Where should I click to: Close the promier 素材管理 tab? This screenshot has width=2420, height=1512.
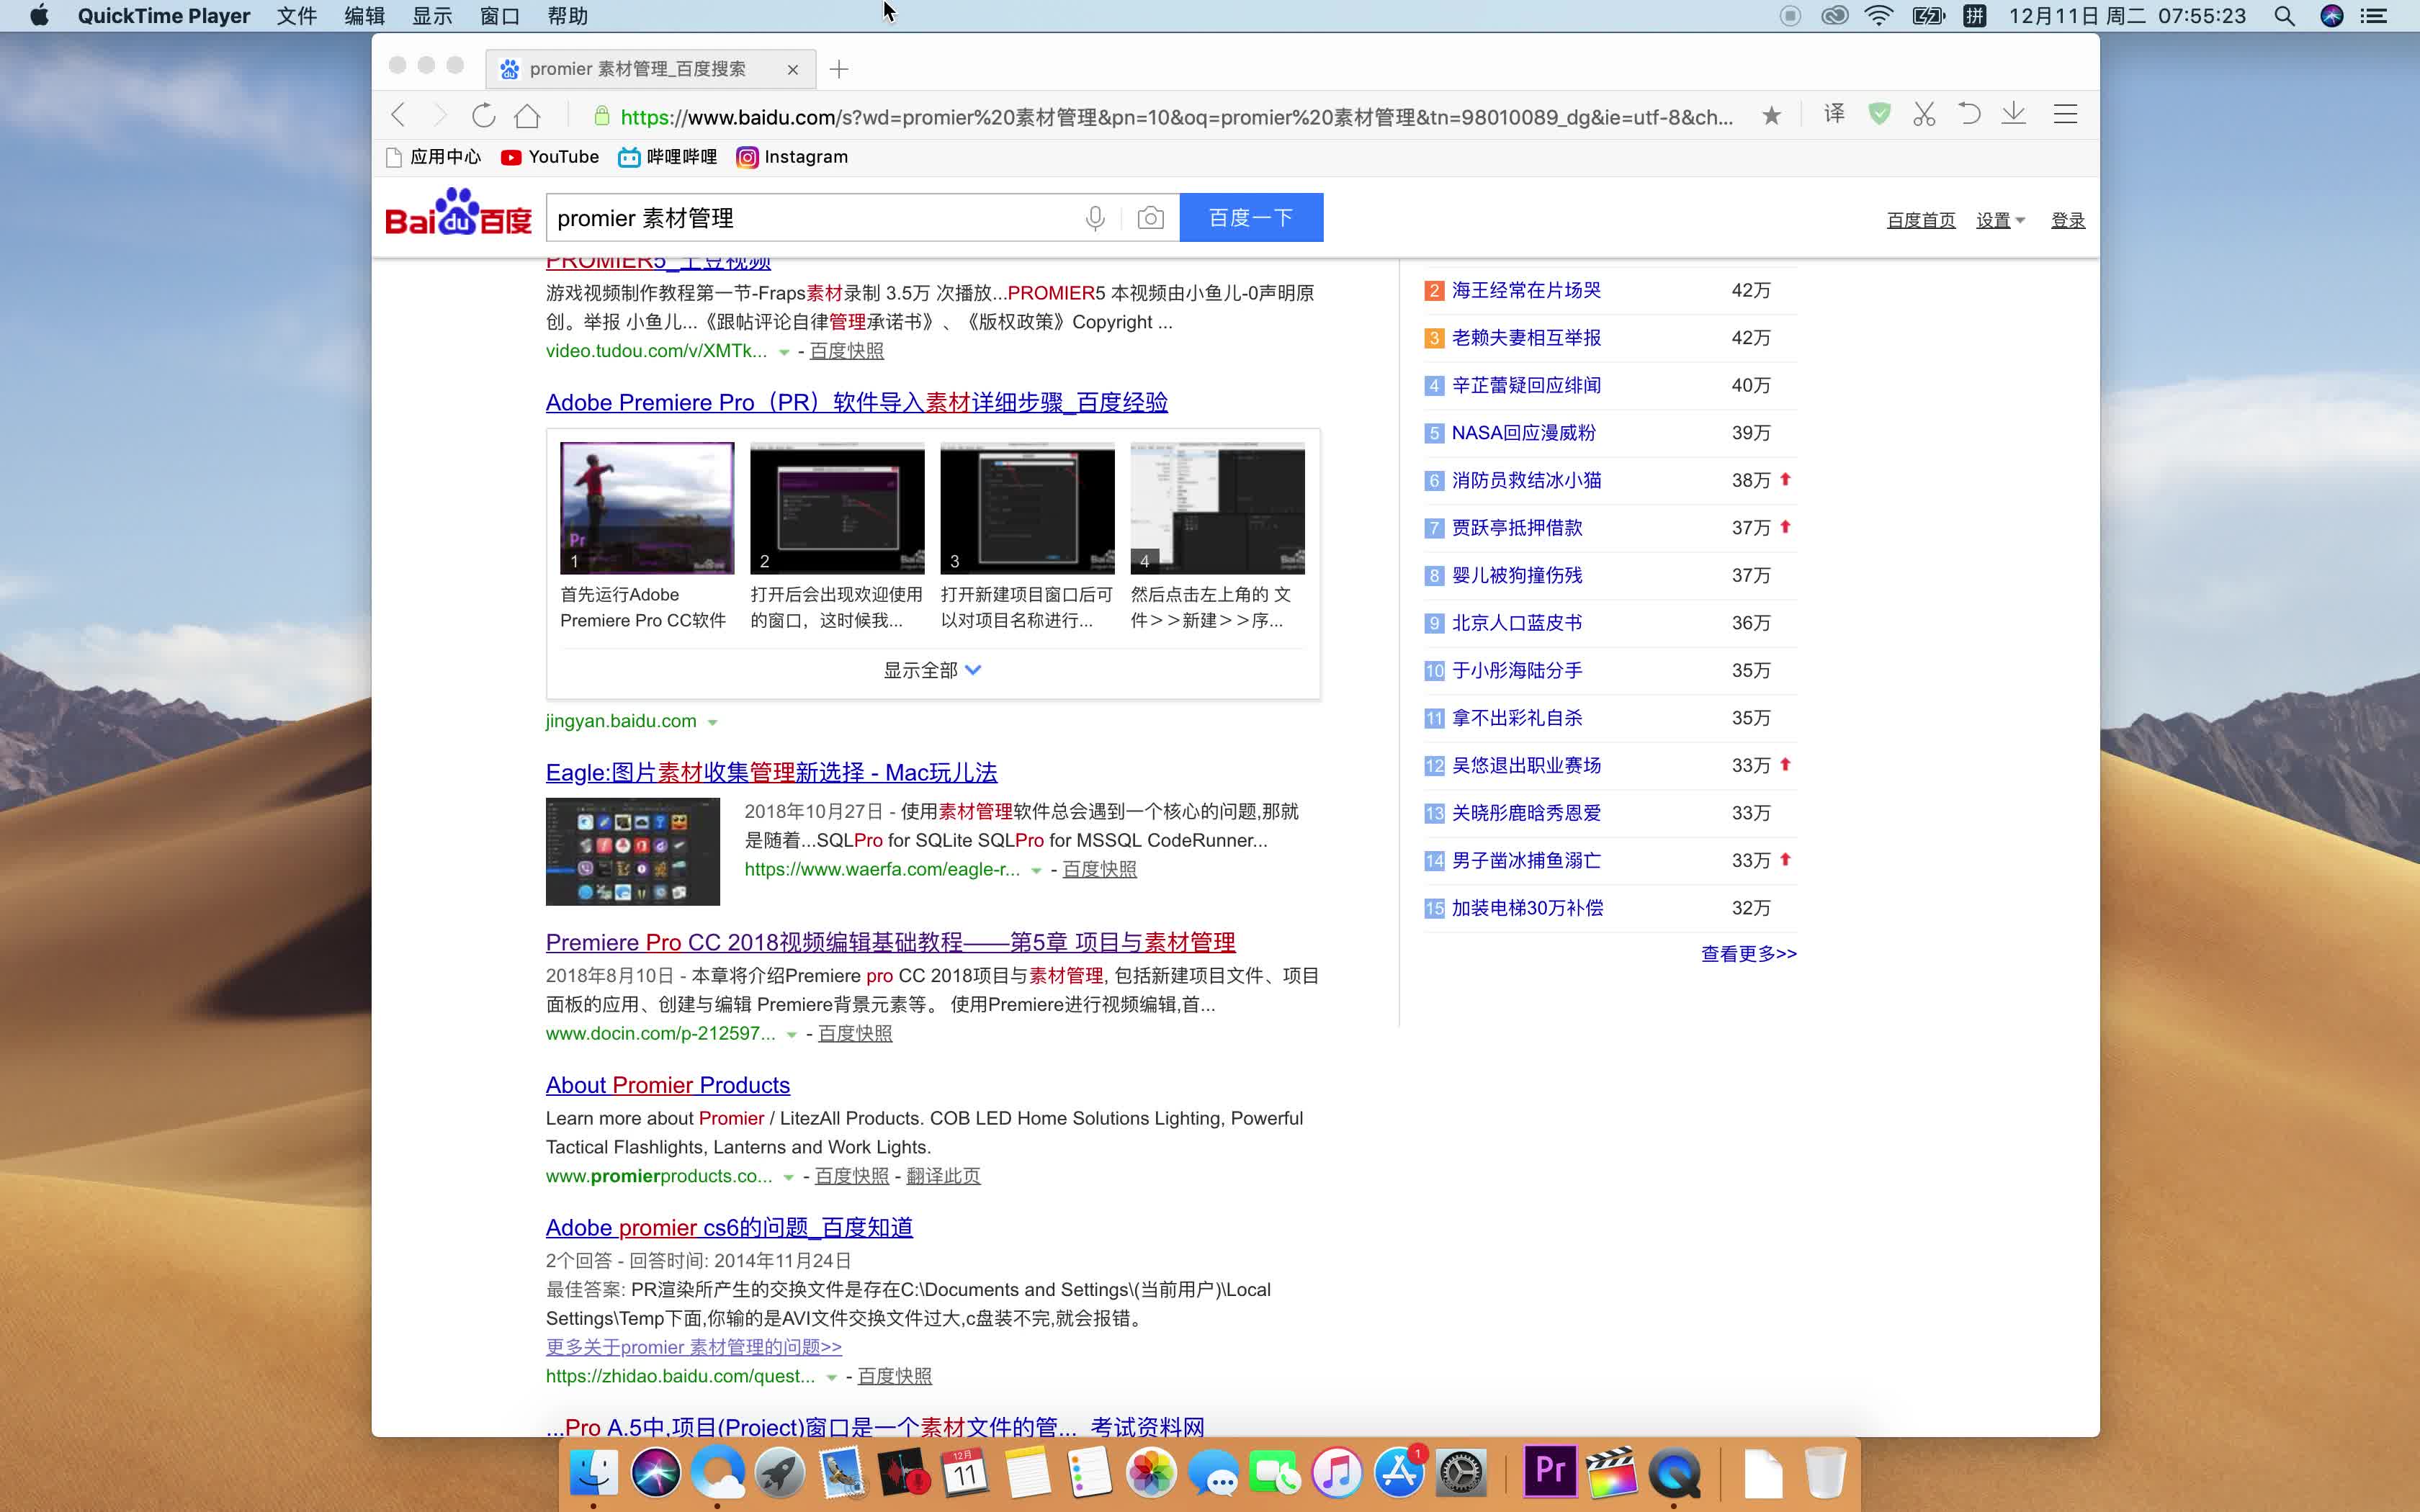(793, 69)
